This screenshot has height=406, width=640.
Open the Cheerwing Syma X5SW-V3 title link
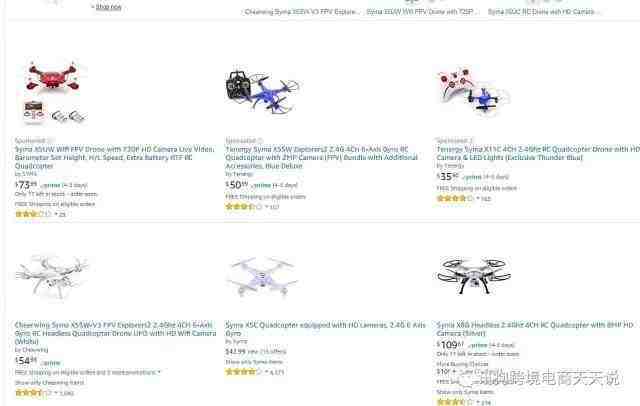[116, 333]
